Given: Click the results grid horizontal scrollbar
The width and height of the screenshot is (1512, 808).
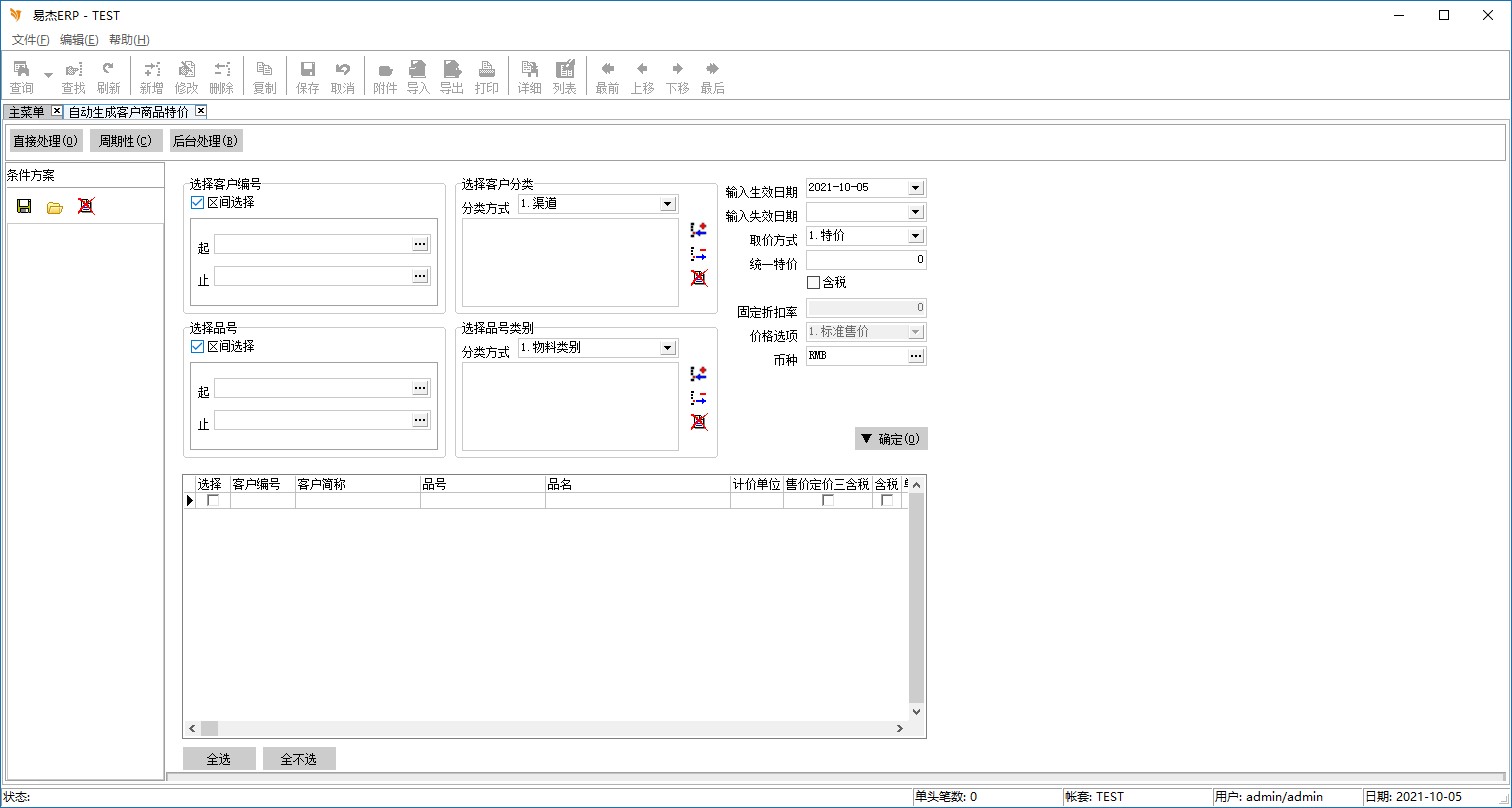Looking at the screenshot, I should point(550,729).
